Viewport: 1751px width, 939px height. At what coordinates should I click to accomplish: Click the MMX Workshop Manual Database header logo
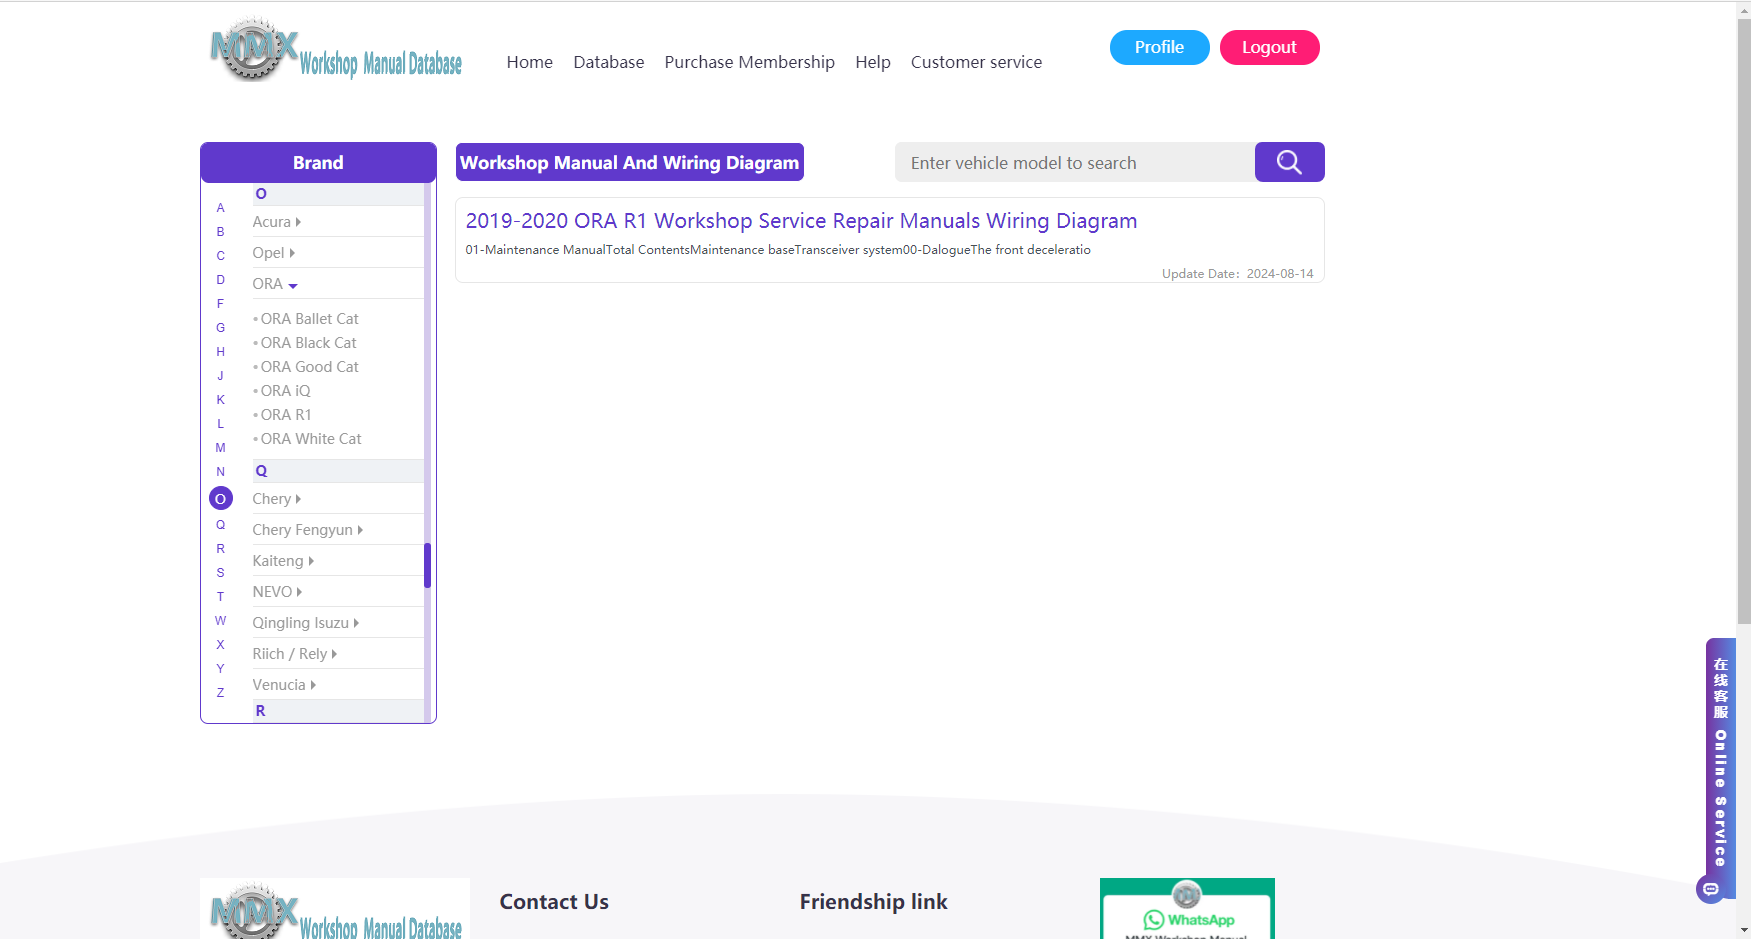[x=336, y=50]
